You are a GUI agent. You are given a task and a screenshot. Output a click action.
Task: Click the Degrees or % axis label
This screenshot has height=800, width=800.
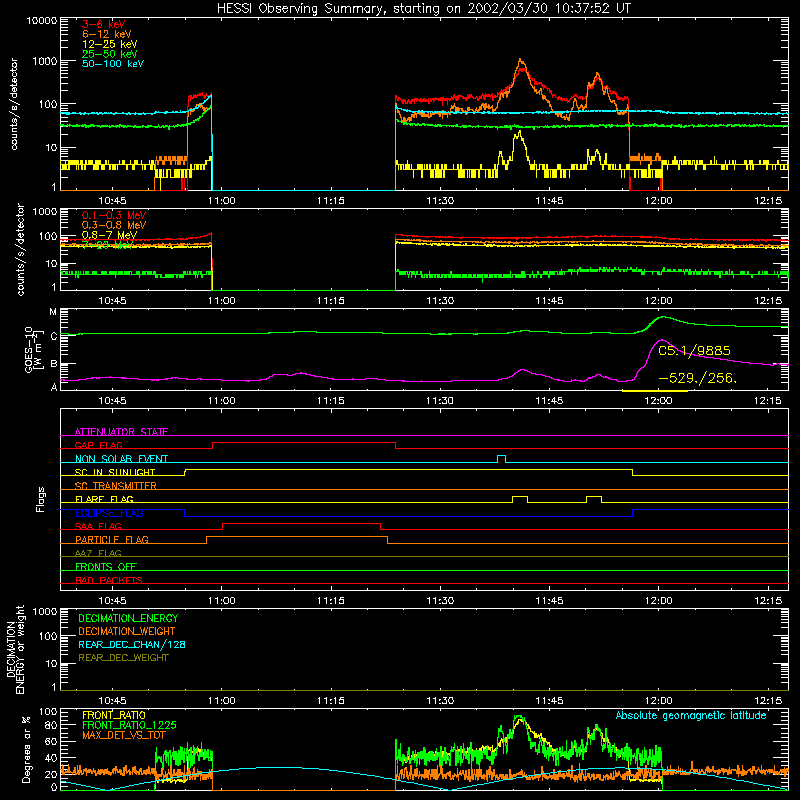(x=26, y=750)
